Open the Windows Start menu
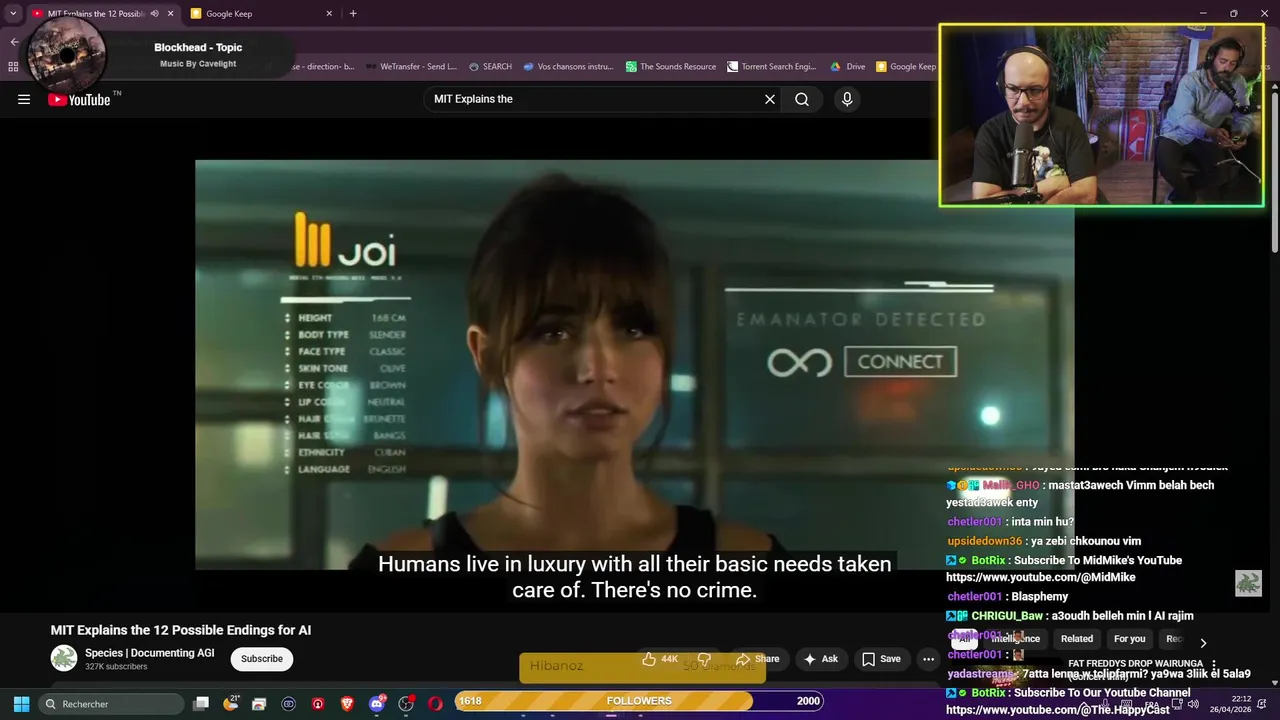Viewport: 1280px width, 720px height. (x=21, y=703)
